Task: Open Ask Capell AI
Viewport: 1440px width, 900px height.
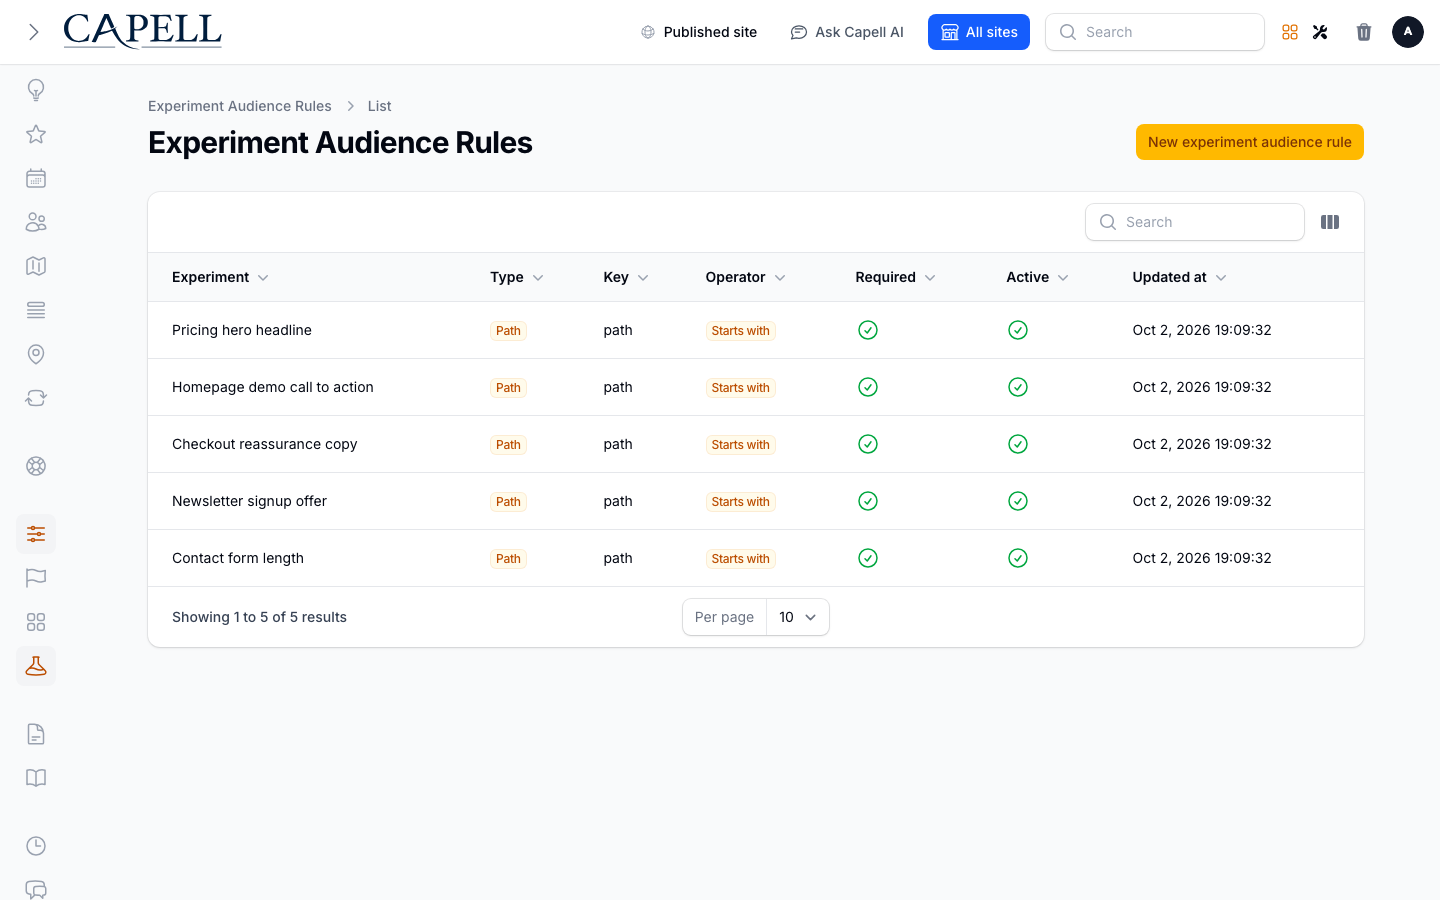Action: coord(847,32)
